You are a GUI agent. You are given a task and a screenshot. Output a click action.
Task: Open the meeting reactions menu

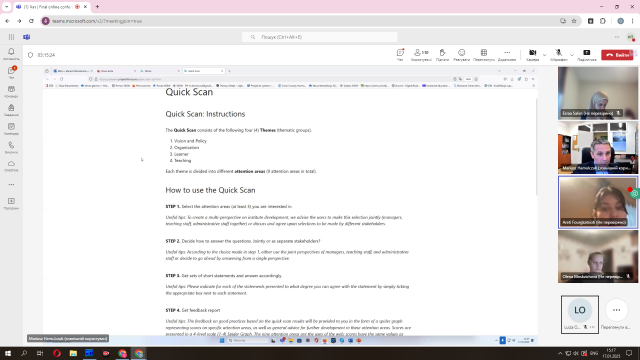pyautogui.click(x=461, y=55)
